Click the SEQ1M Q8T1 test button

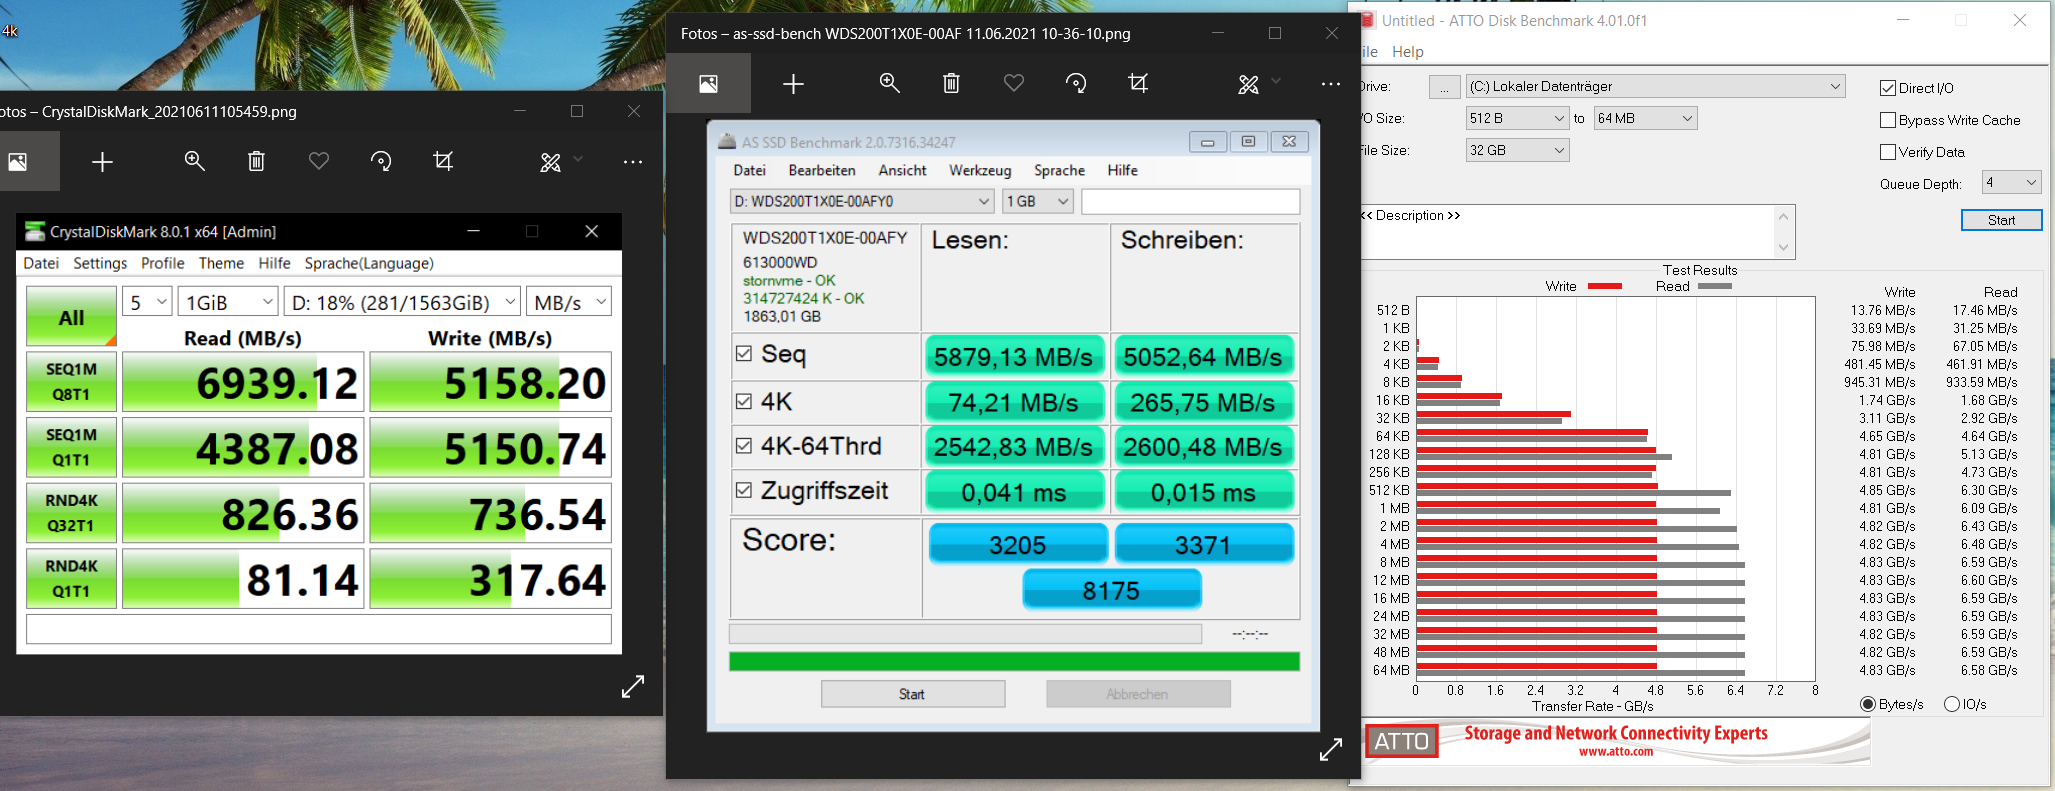point(71,381)
